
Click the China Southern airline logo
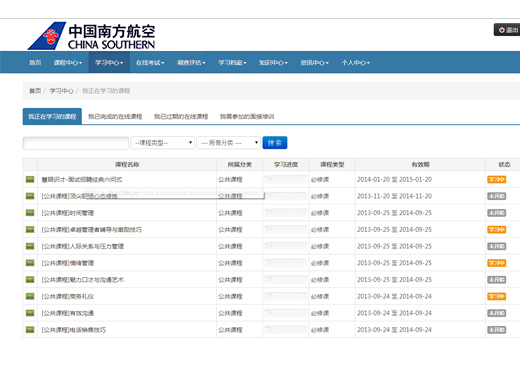click(x=91, y=36)
